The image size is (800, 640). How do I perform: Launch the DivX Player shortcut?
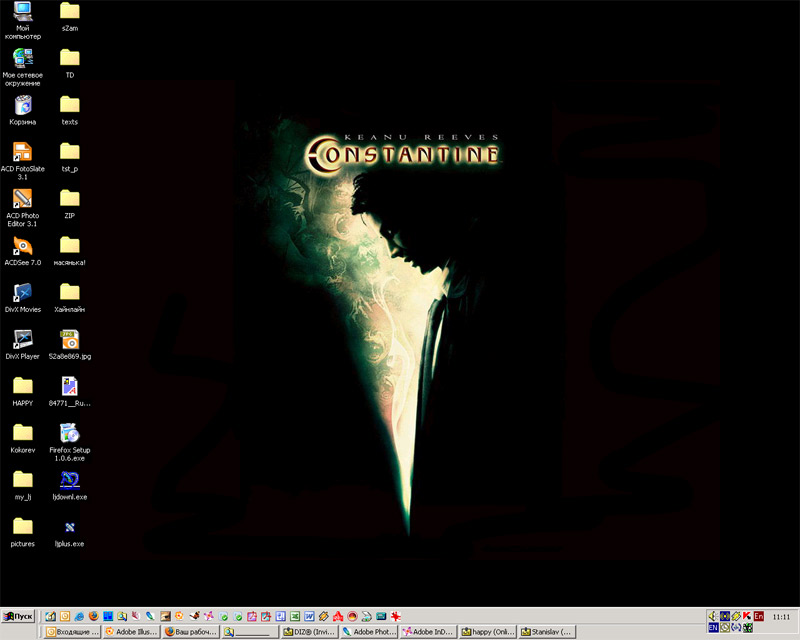(22, 345)
